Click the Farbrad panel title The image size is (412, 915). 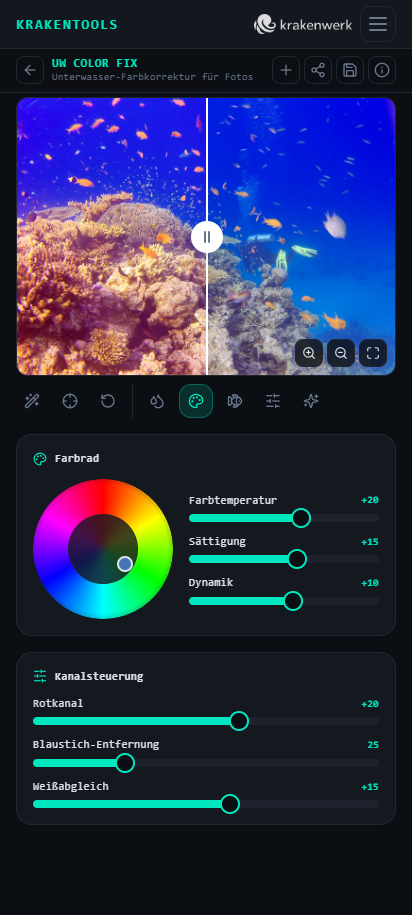pos(77,459)
